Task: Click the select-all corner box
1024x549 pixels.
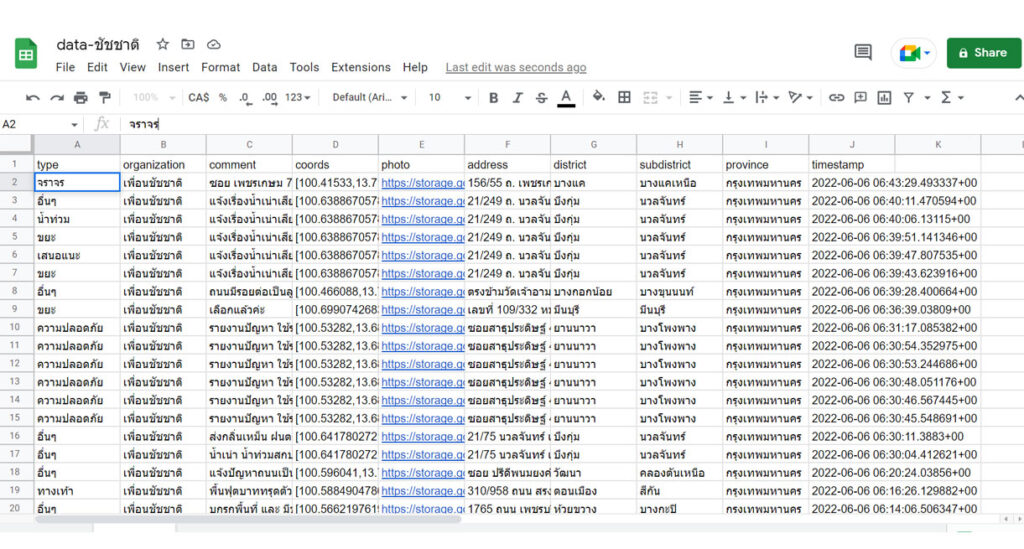Action: point(16,144)
